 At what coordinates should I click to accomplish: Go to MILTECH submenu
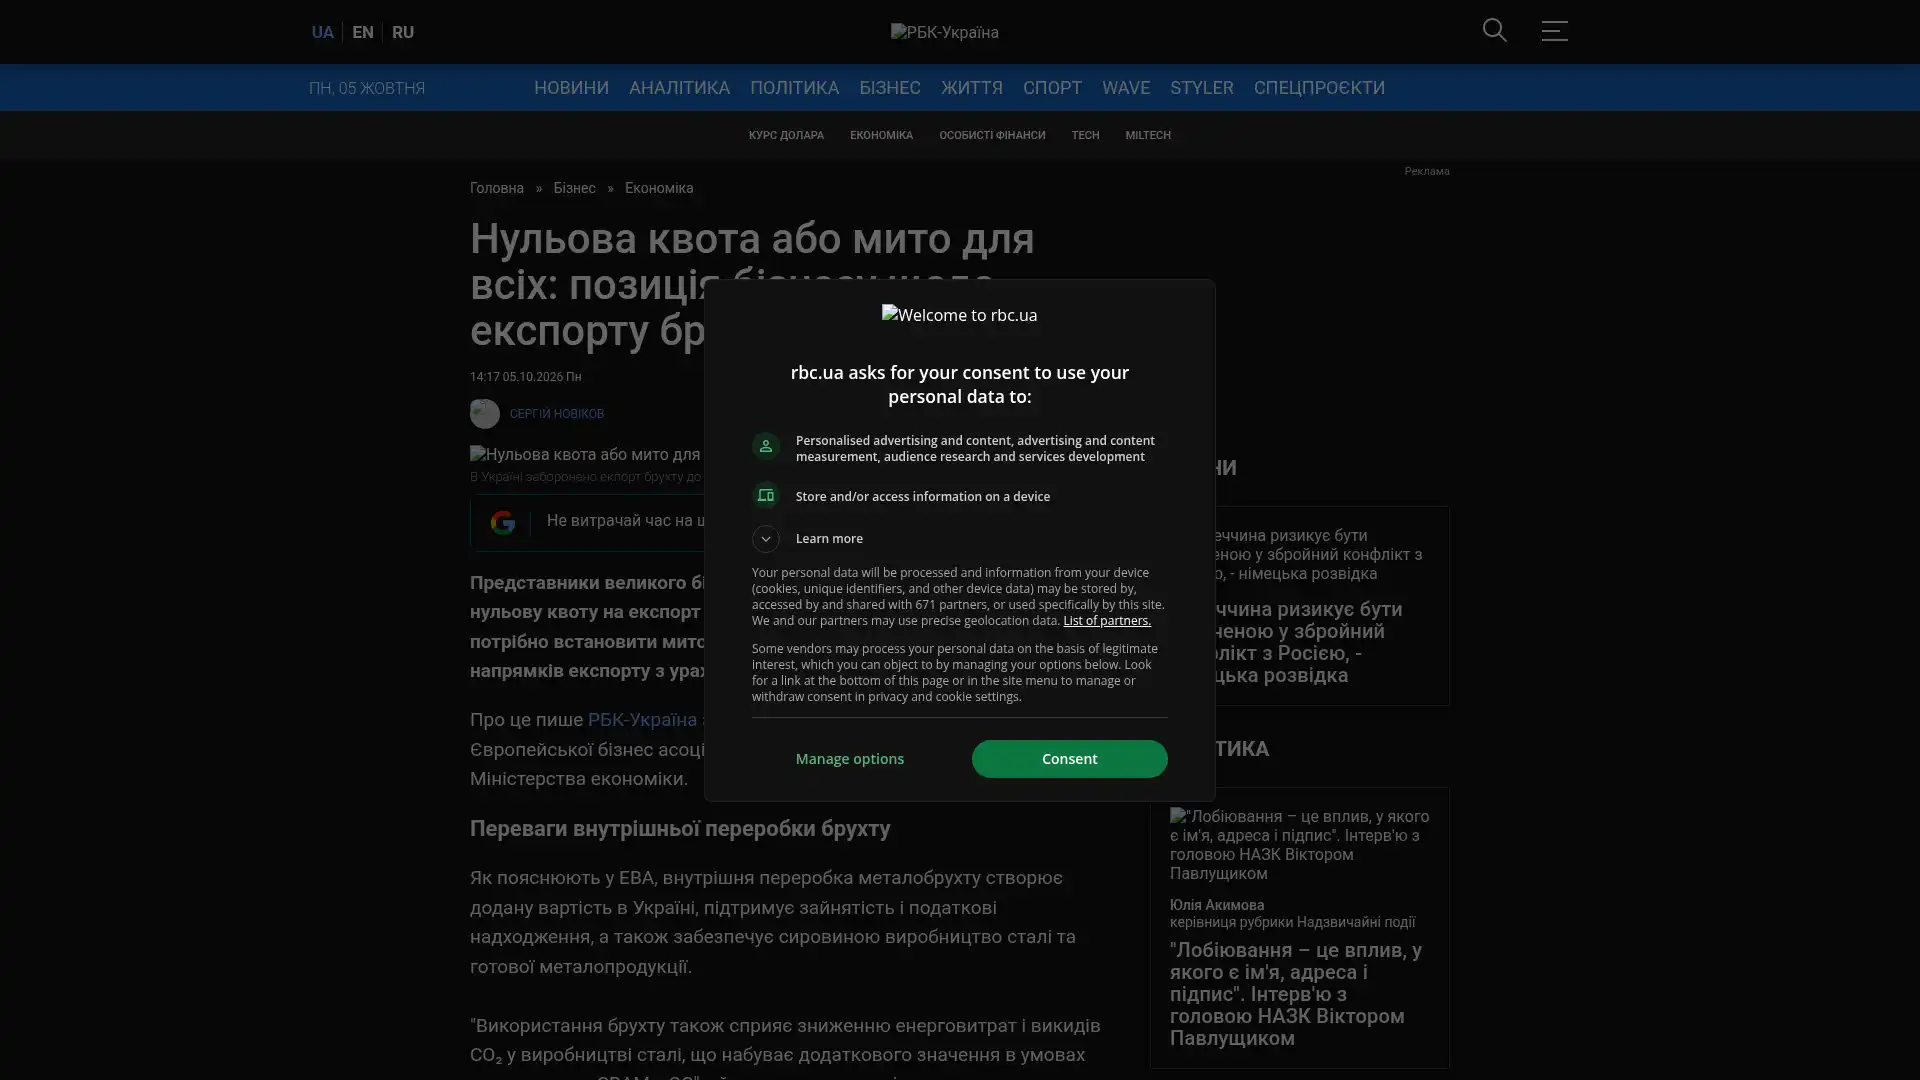click(1147, 135)
